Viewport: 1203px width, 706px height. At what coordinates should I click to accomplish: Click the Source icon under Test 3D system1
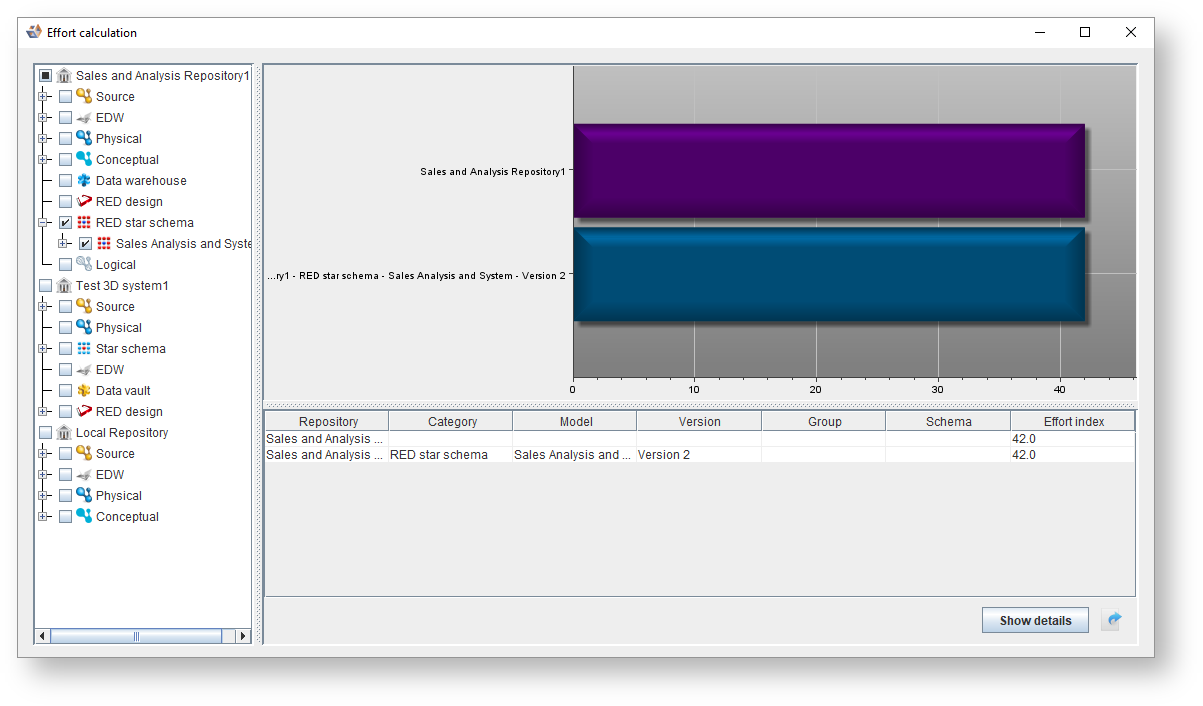[x=84, y=307]
